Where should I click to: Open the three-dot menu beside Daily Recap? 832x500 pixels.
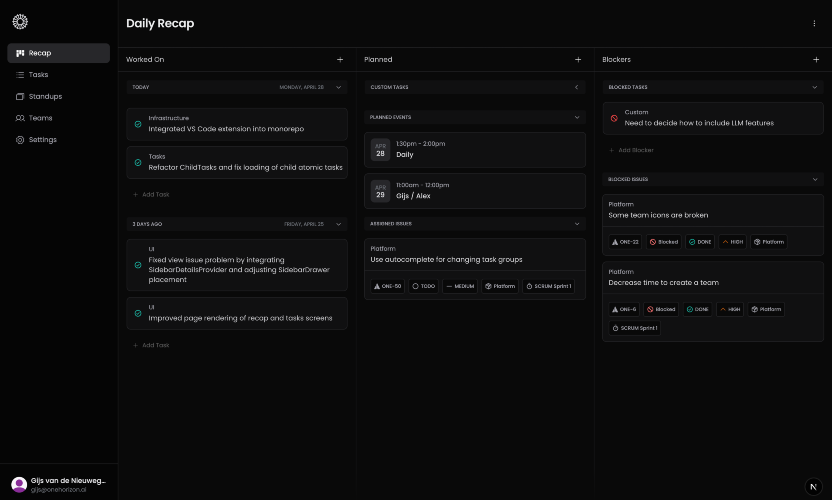814,23
